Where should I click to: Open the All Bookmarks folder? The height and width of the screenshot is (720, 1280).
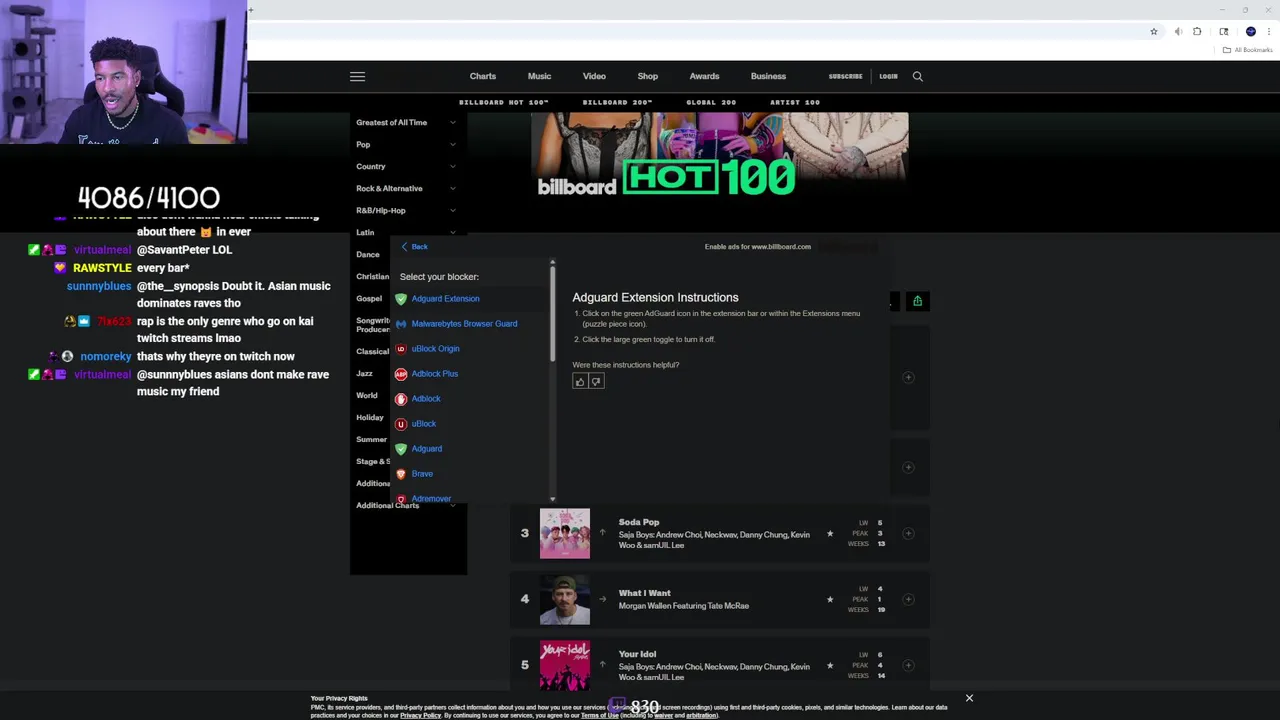[x=1248, y=50]
